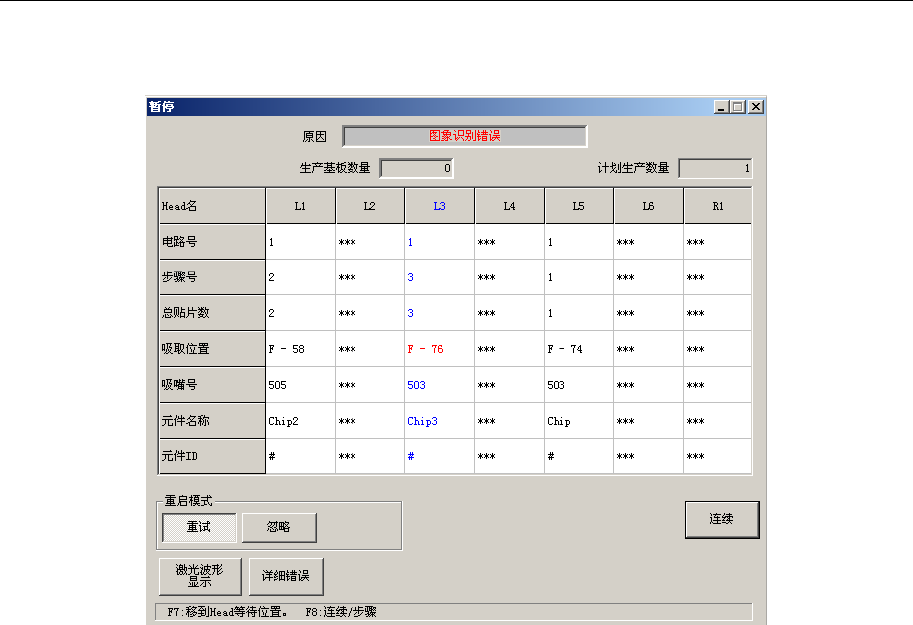The image size is (913, 625).
Task: Click the 生产基板数量 field
Action: pyautogui.click(x=416, y=168)
